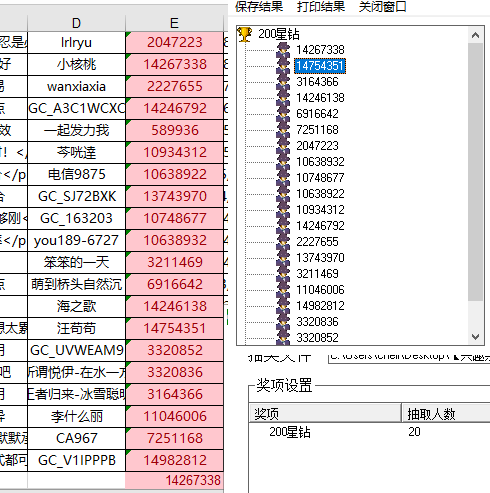Click spreadsheet cell E with 13743970
Screen dimensions: 490x493
coord(174,196)
